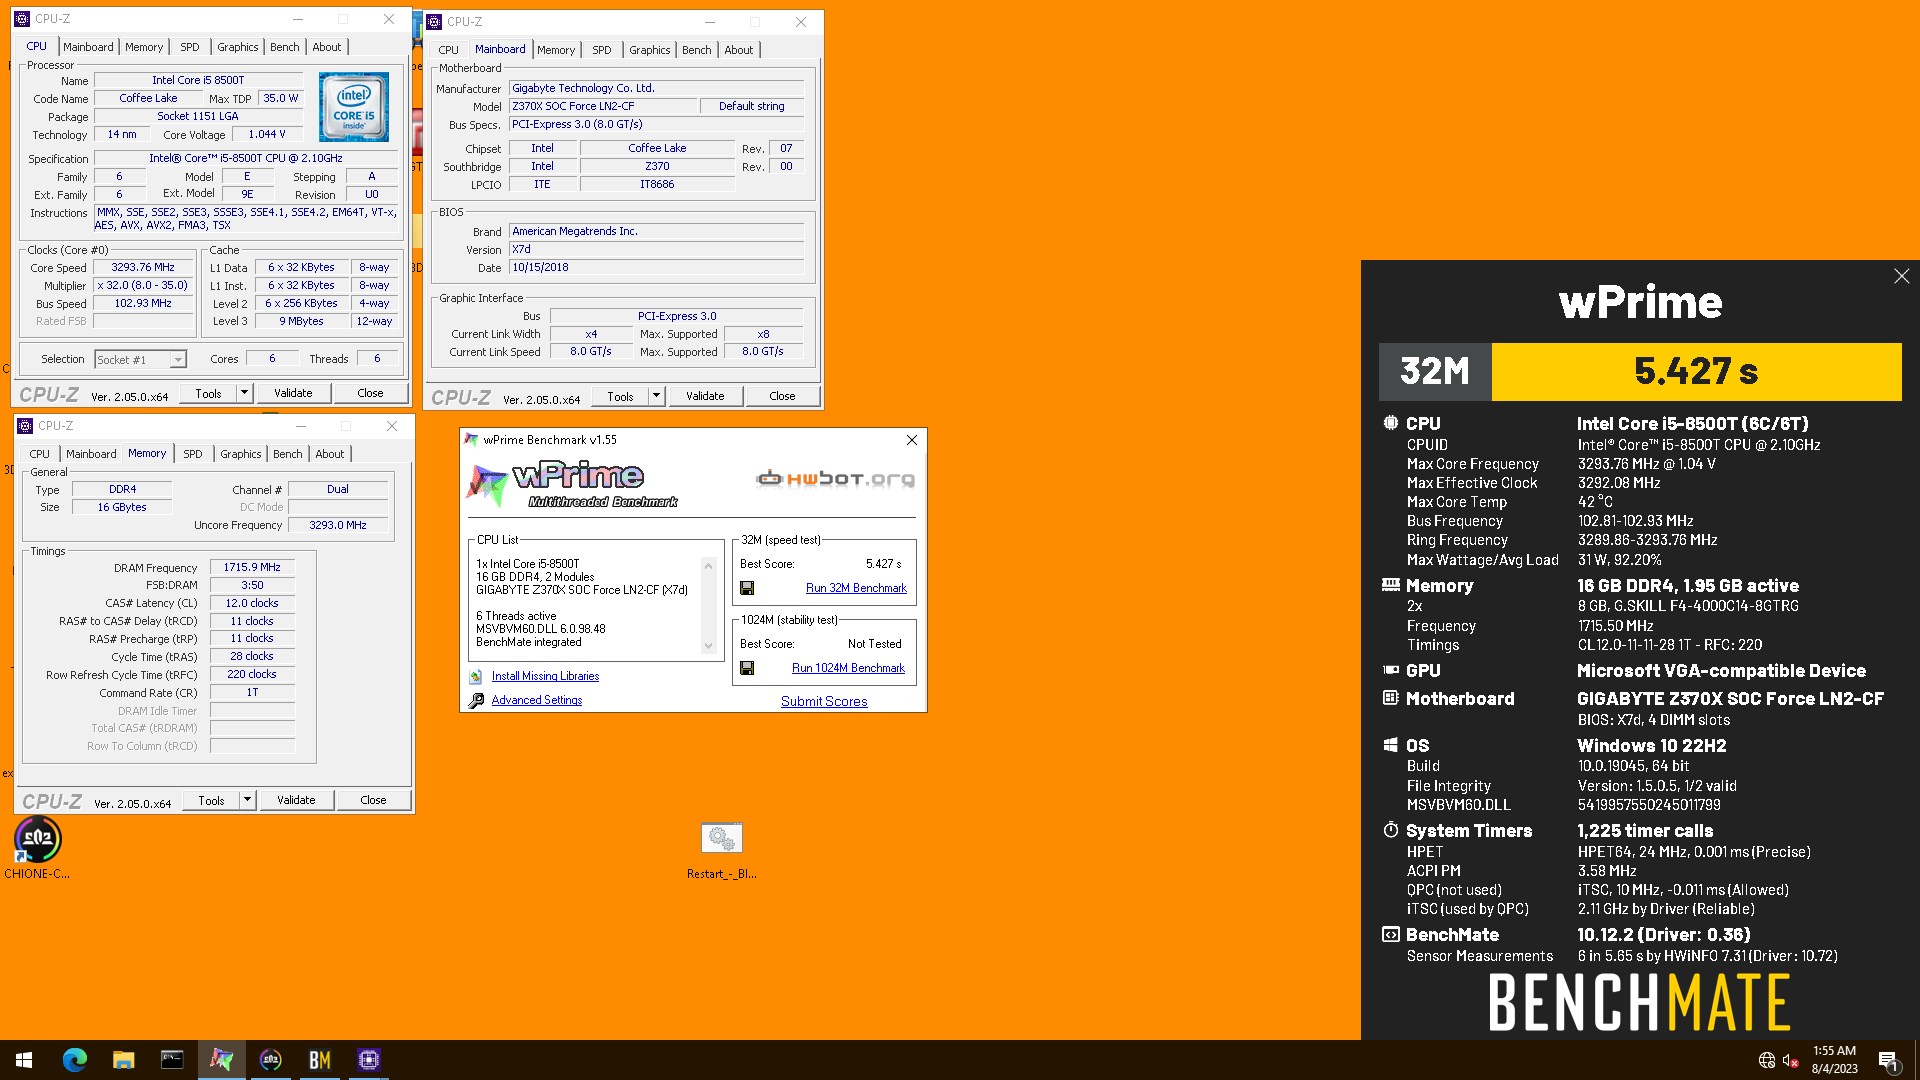Close the BenchMate wPrime result panel
Image resolution: width=1920 pixels, height=1080 pixels.
point(1901,276)
